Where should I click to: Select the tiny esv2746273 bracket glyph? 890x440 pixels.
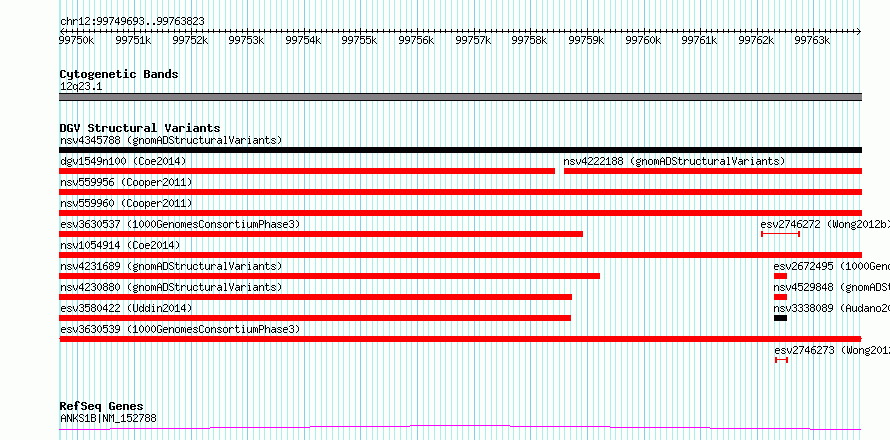point(782,360)
